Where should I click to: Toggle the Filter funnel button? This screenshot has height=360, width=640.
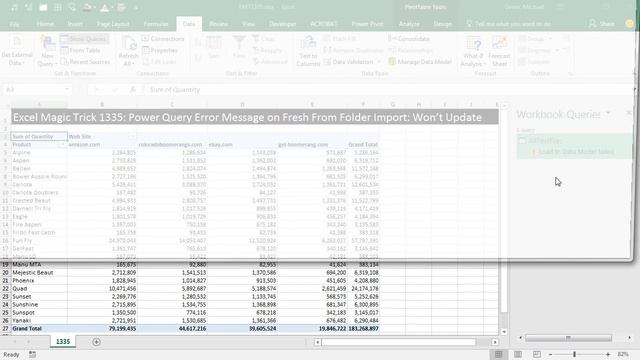[x=239, y=47]
